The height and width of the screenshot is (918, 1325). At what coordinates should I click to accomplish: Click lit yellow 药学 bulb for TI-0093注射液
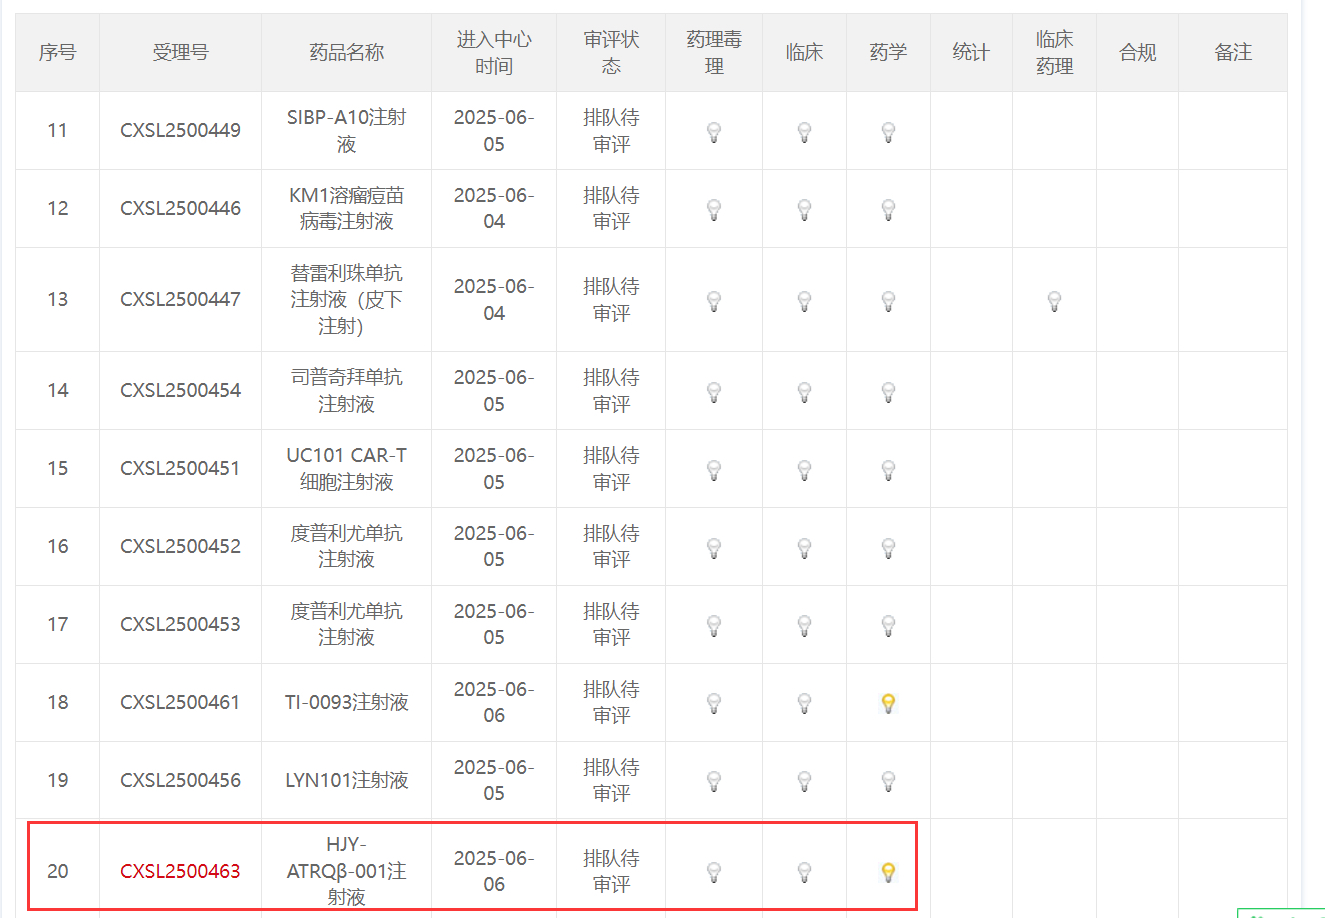tap(888, 703)
